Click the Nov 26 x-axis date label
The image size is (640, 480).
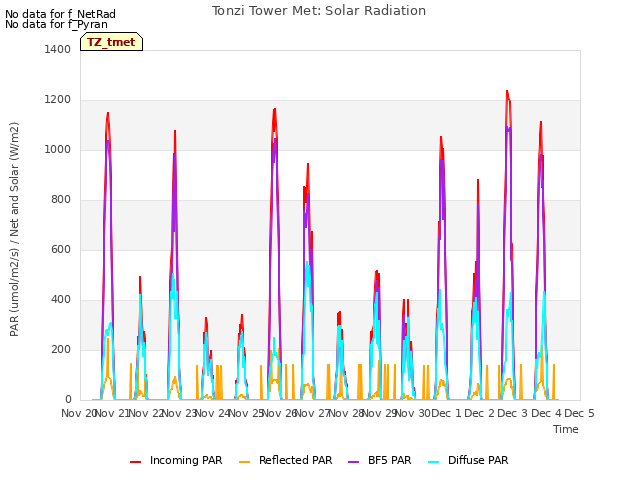(280, 413)
